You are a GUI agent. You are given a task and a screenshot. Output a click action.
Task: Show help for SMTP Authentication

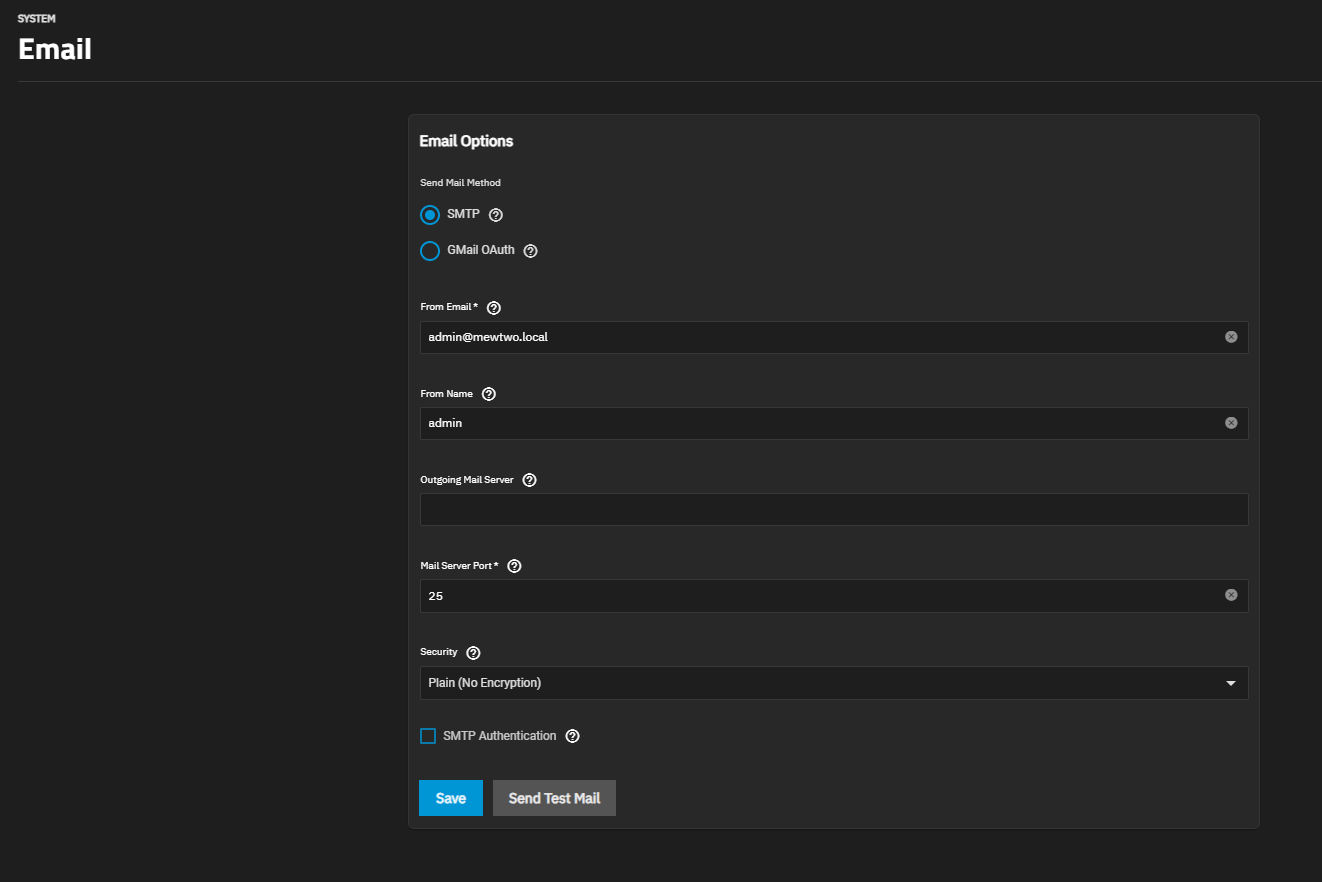[x=573, y=736]
